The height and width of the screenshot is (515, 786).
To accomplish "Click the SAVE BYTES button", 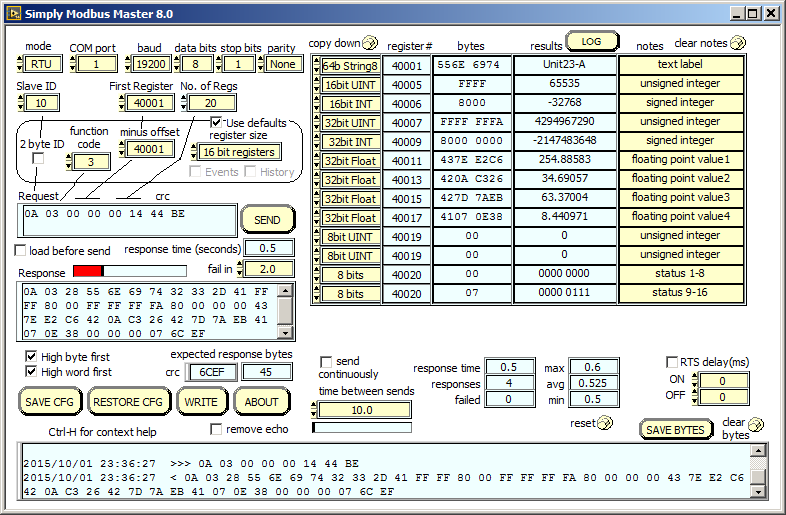I will (x=675, y=430).
